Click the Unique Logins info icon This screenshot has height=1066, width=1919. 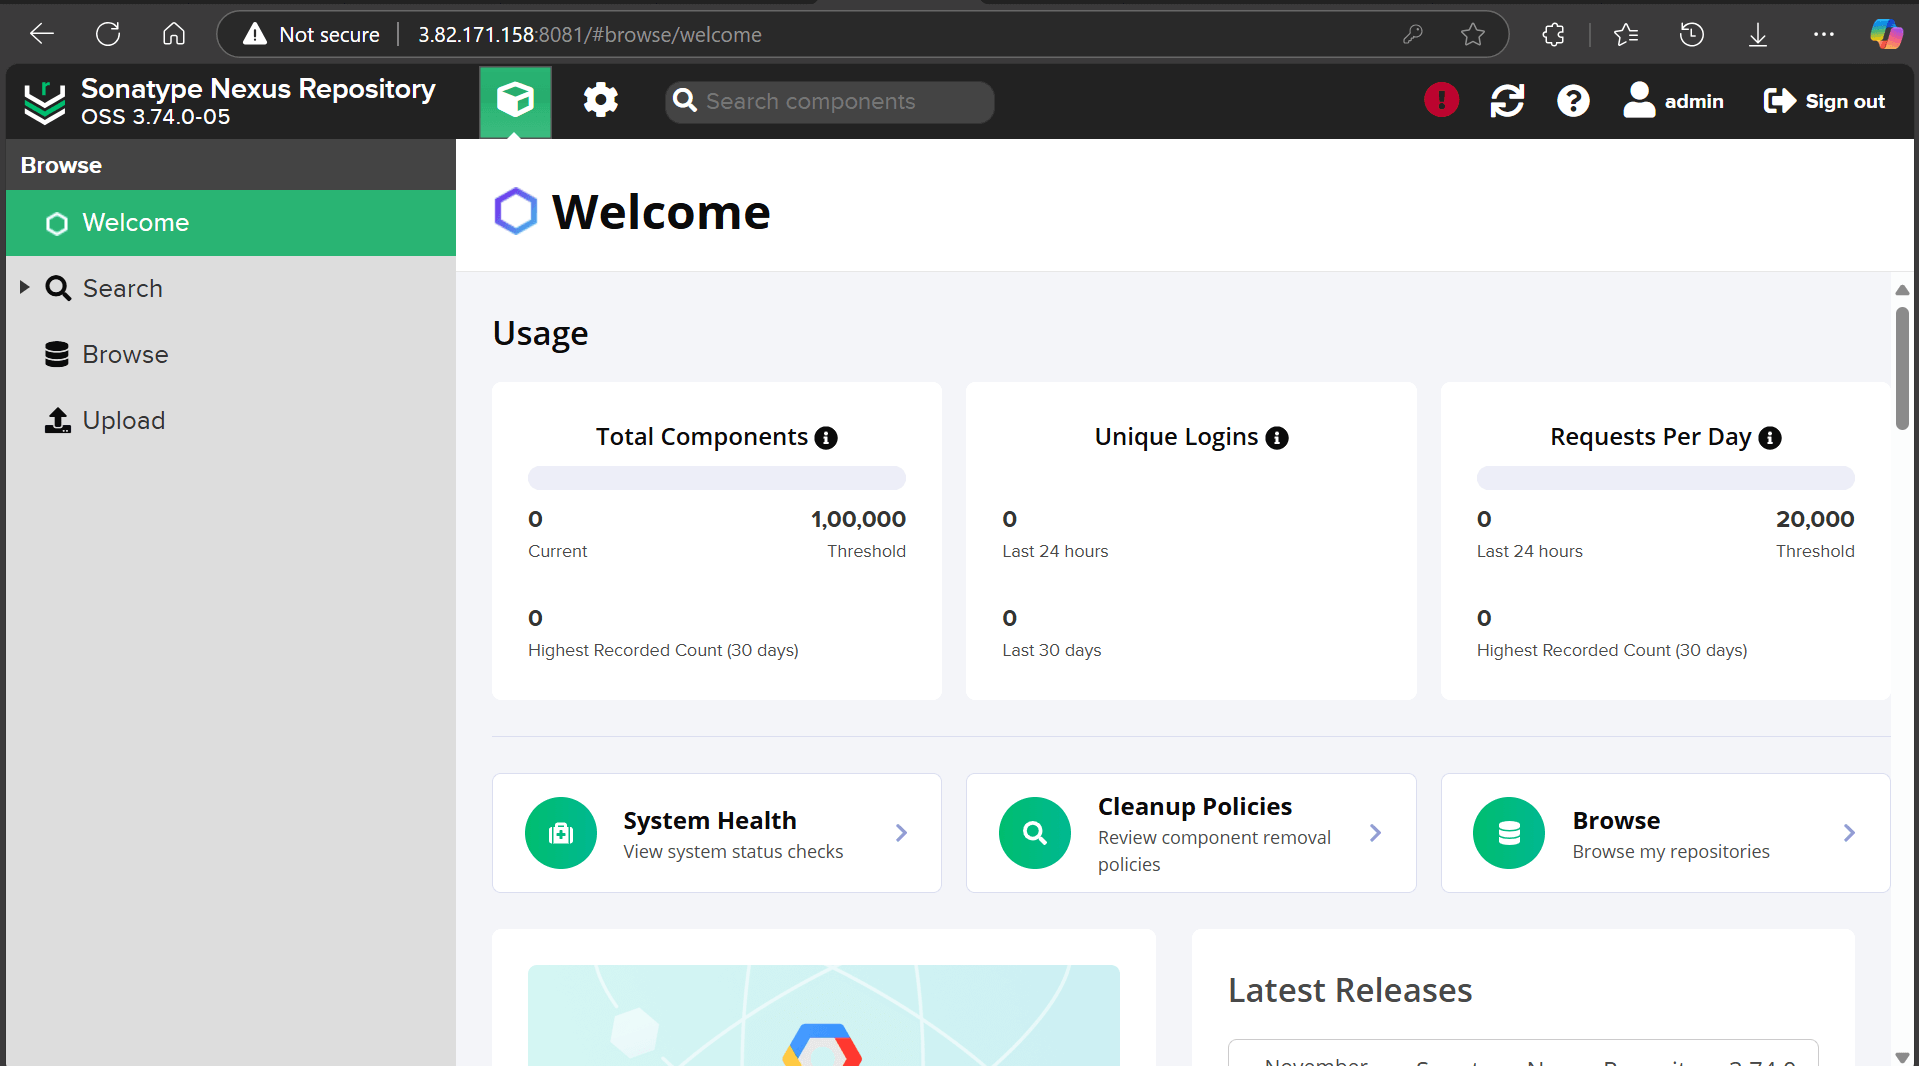(x=1277, y=438)
